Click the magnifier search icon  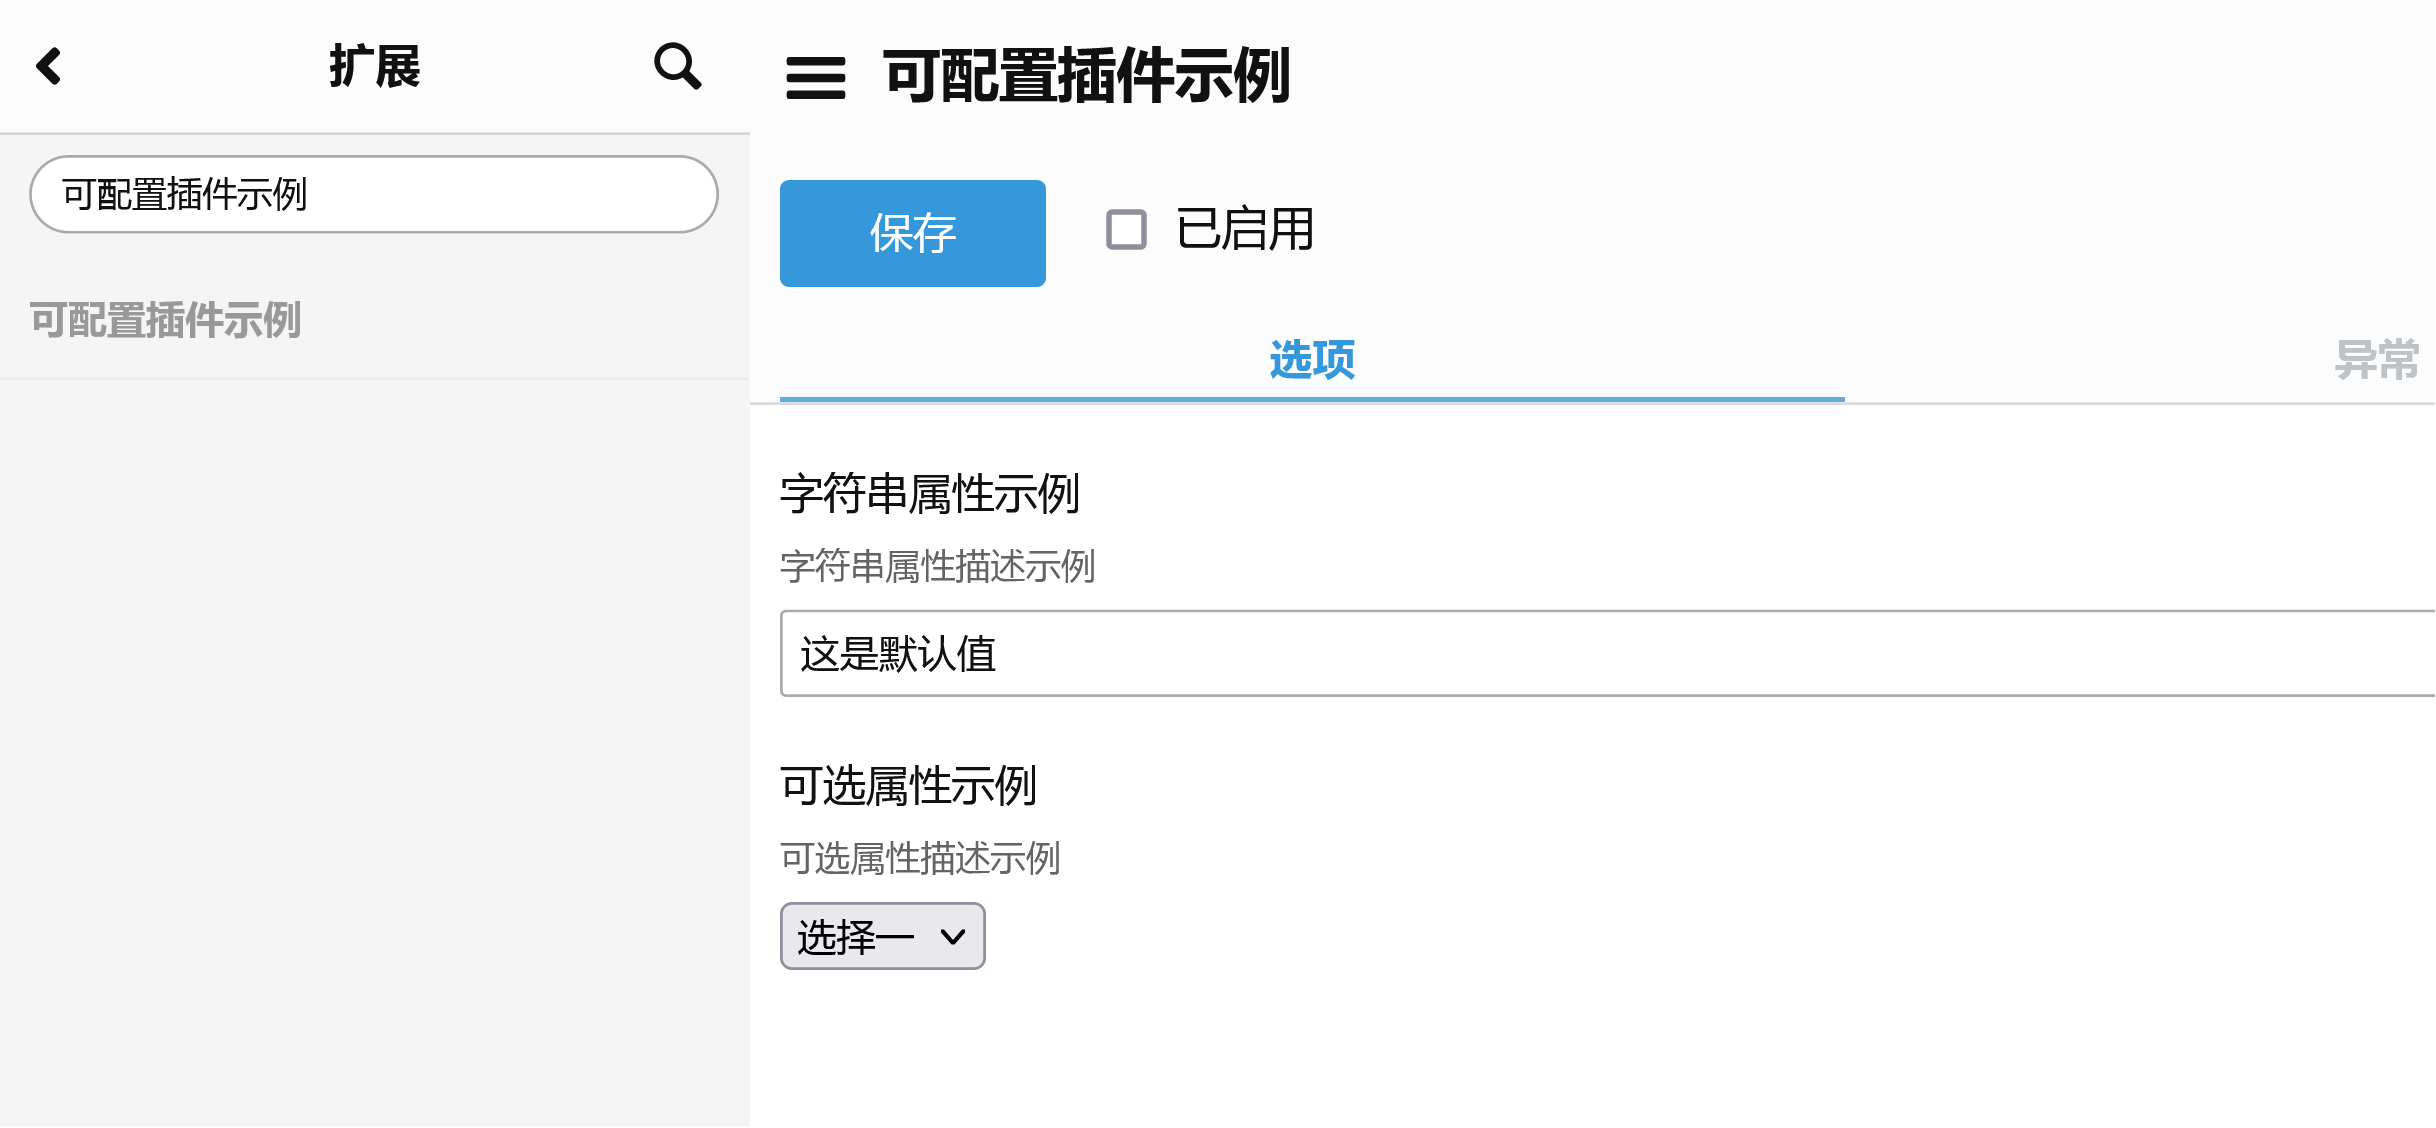(677, 67)
